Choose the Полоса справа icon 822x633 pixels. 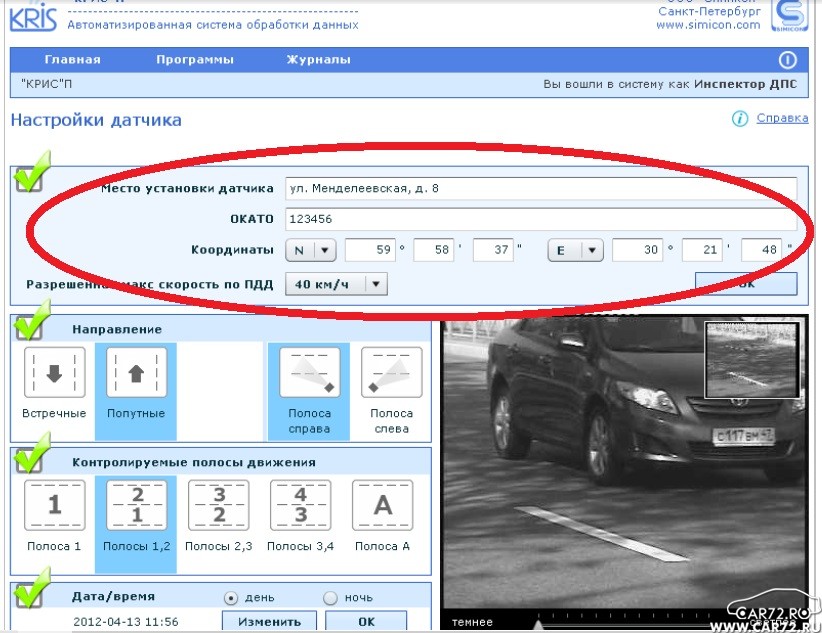point(309,373)
